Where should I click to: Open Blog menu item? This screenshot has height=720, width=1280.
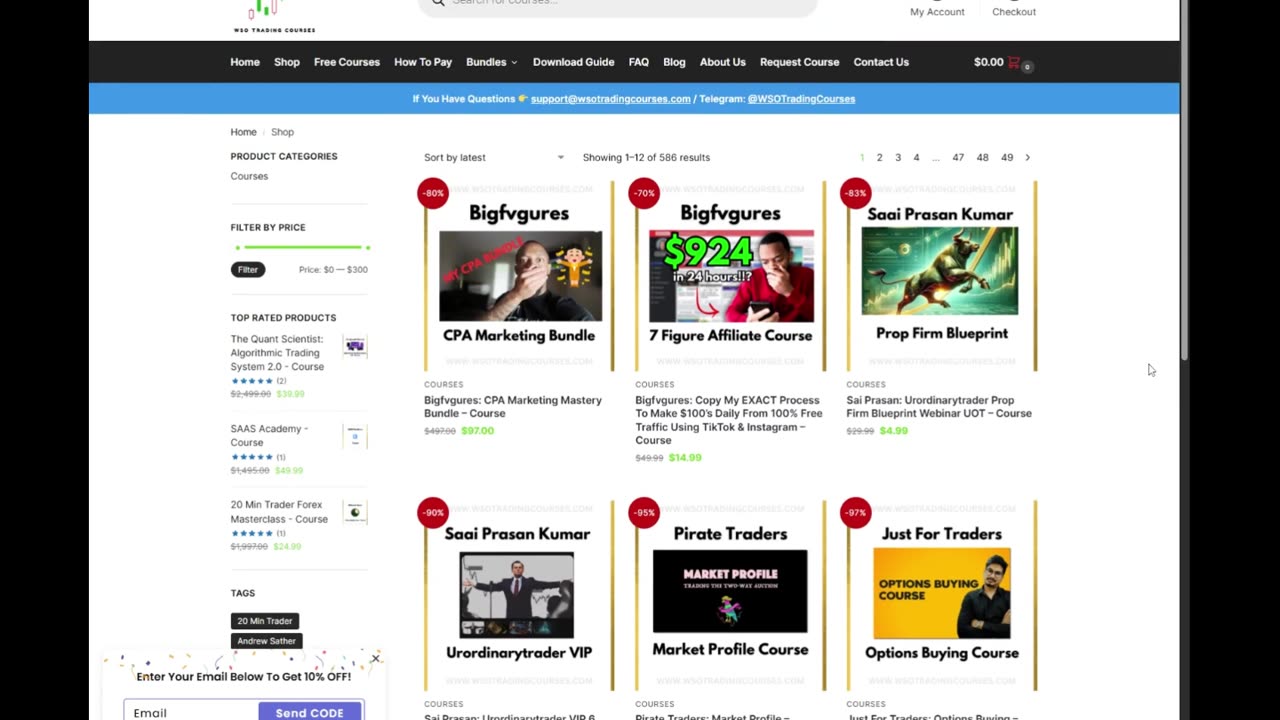tap(674, 62)
